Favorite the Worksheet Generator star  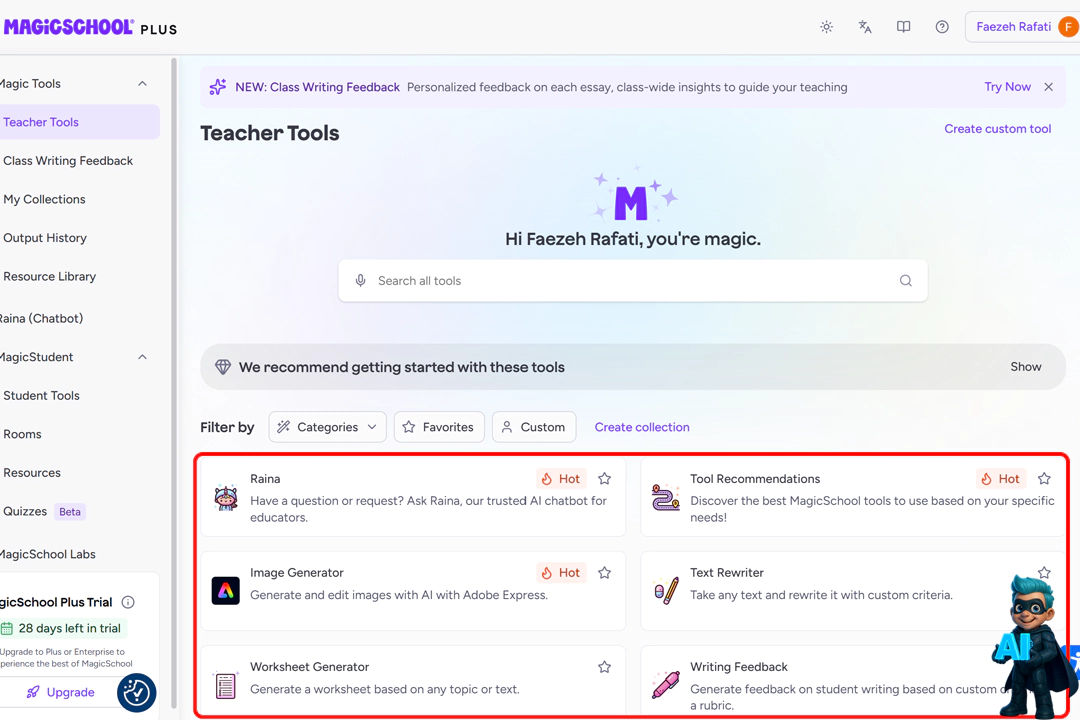604,666
